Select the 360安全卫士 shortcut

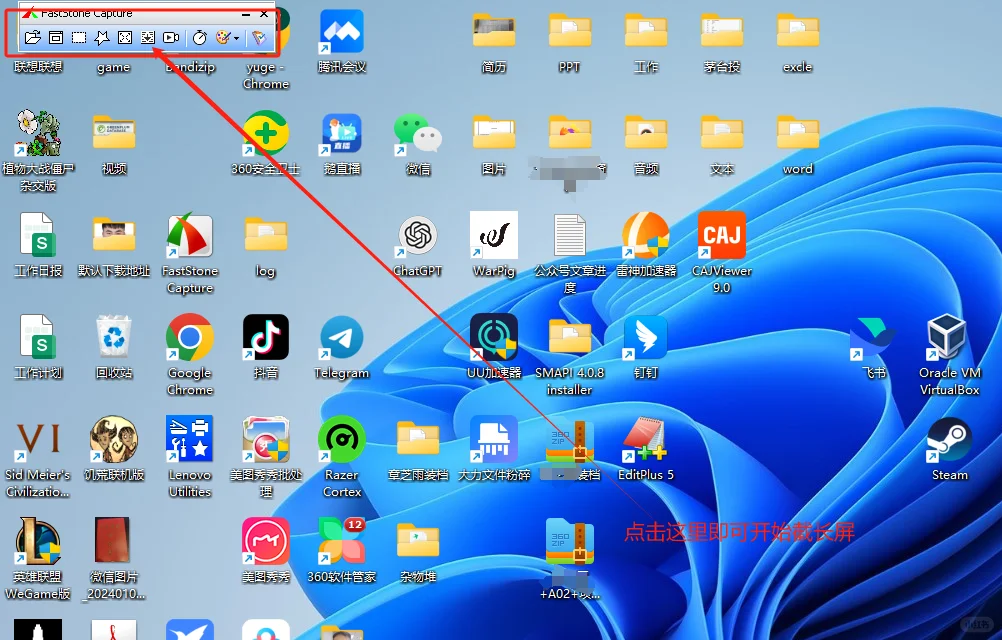(x=266, y=144)
